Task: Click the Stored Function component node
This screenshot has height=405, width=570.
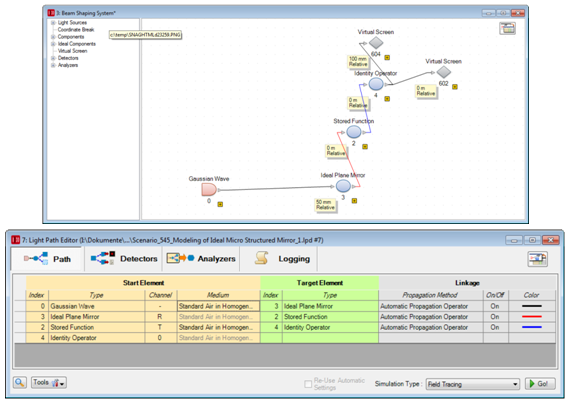Action: [353, 132]
